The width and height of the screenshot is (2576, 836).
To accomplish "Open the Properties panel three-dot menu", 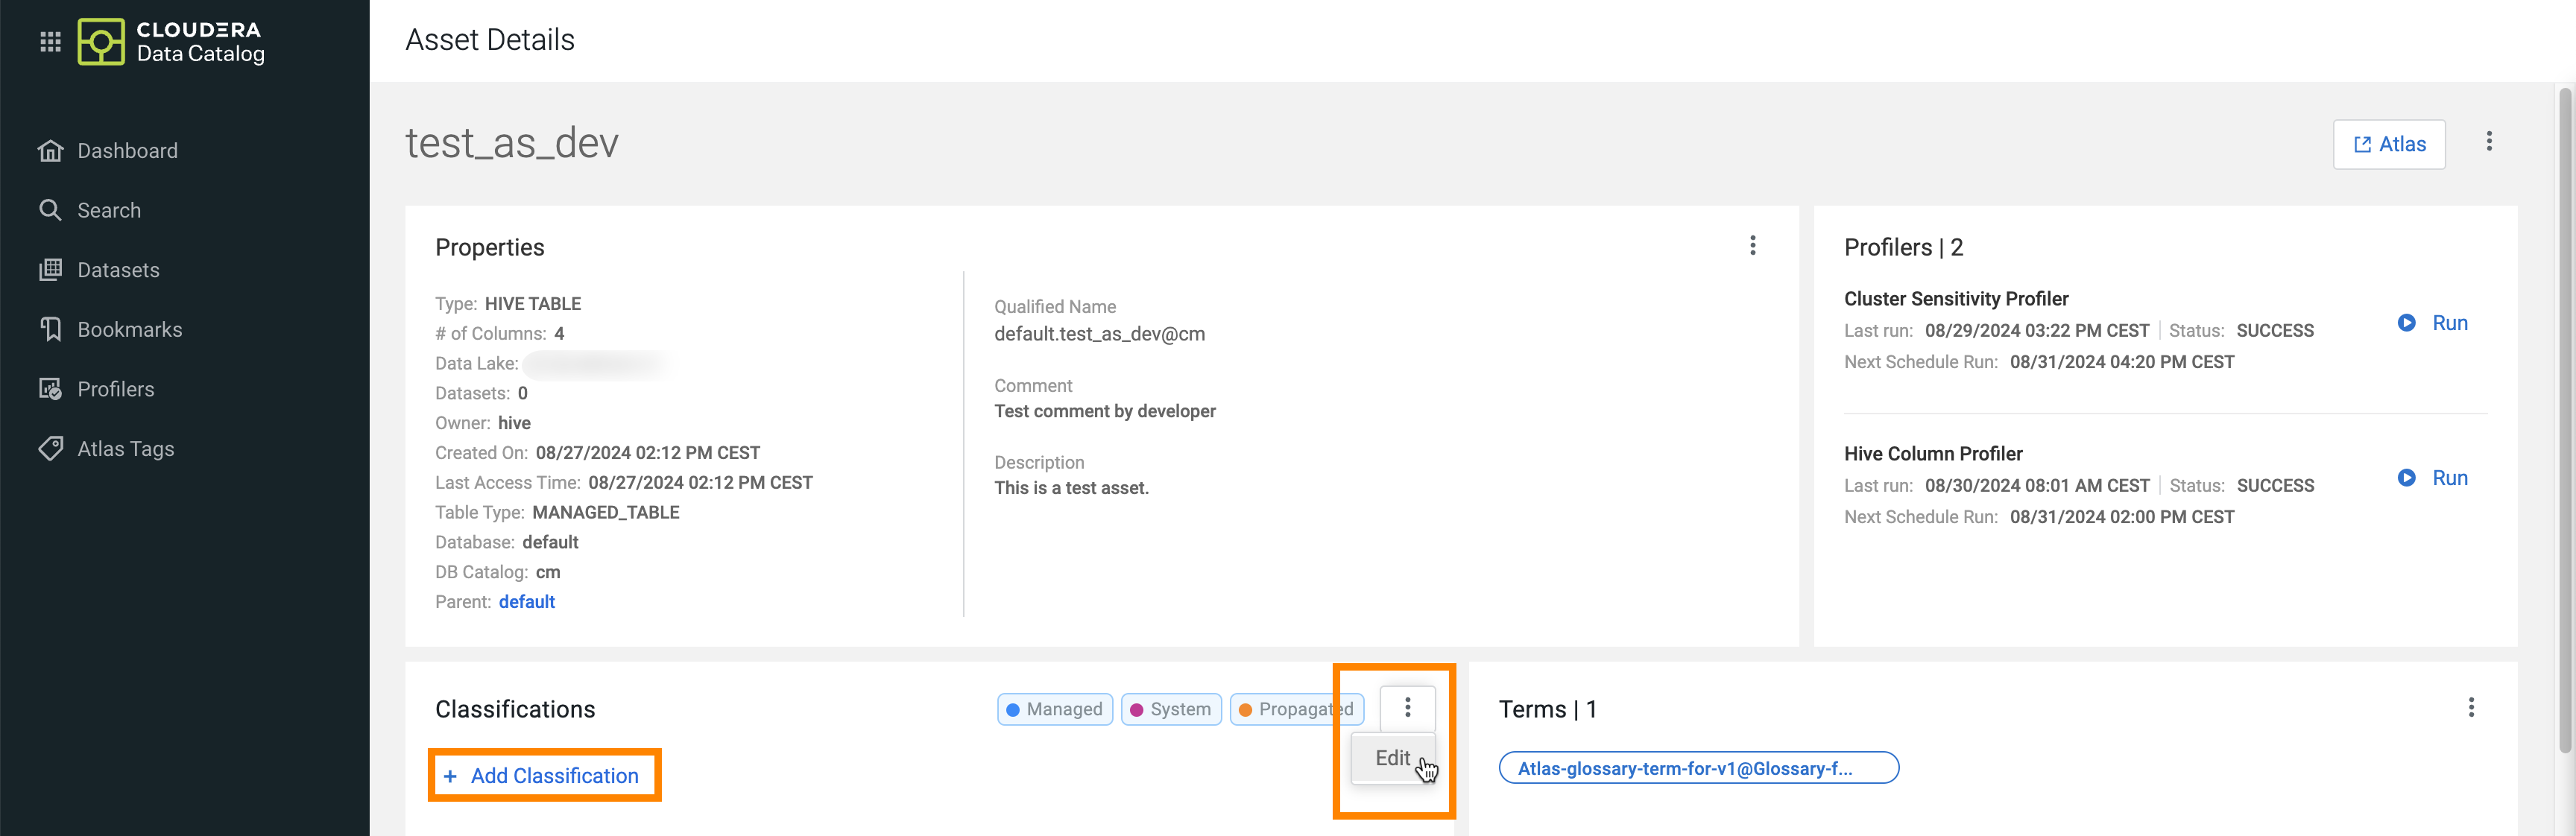I will click(1752, 246).
